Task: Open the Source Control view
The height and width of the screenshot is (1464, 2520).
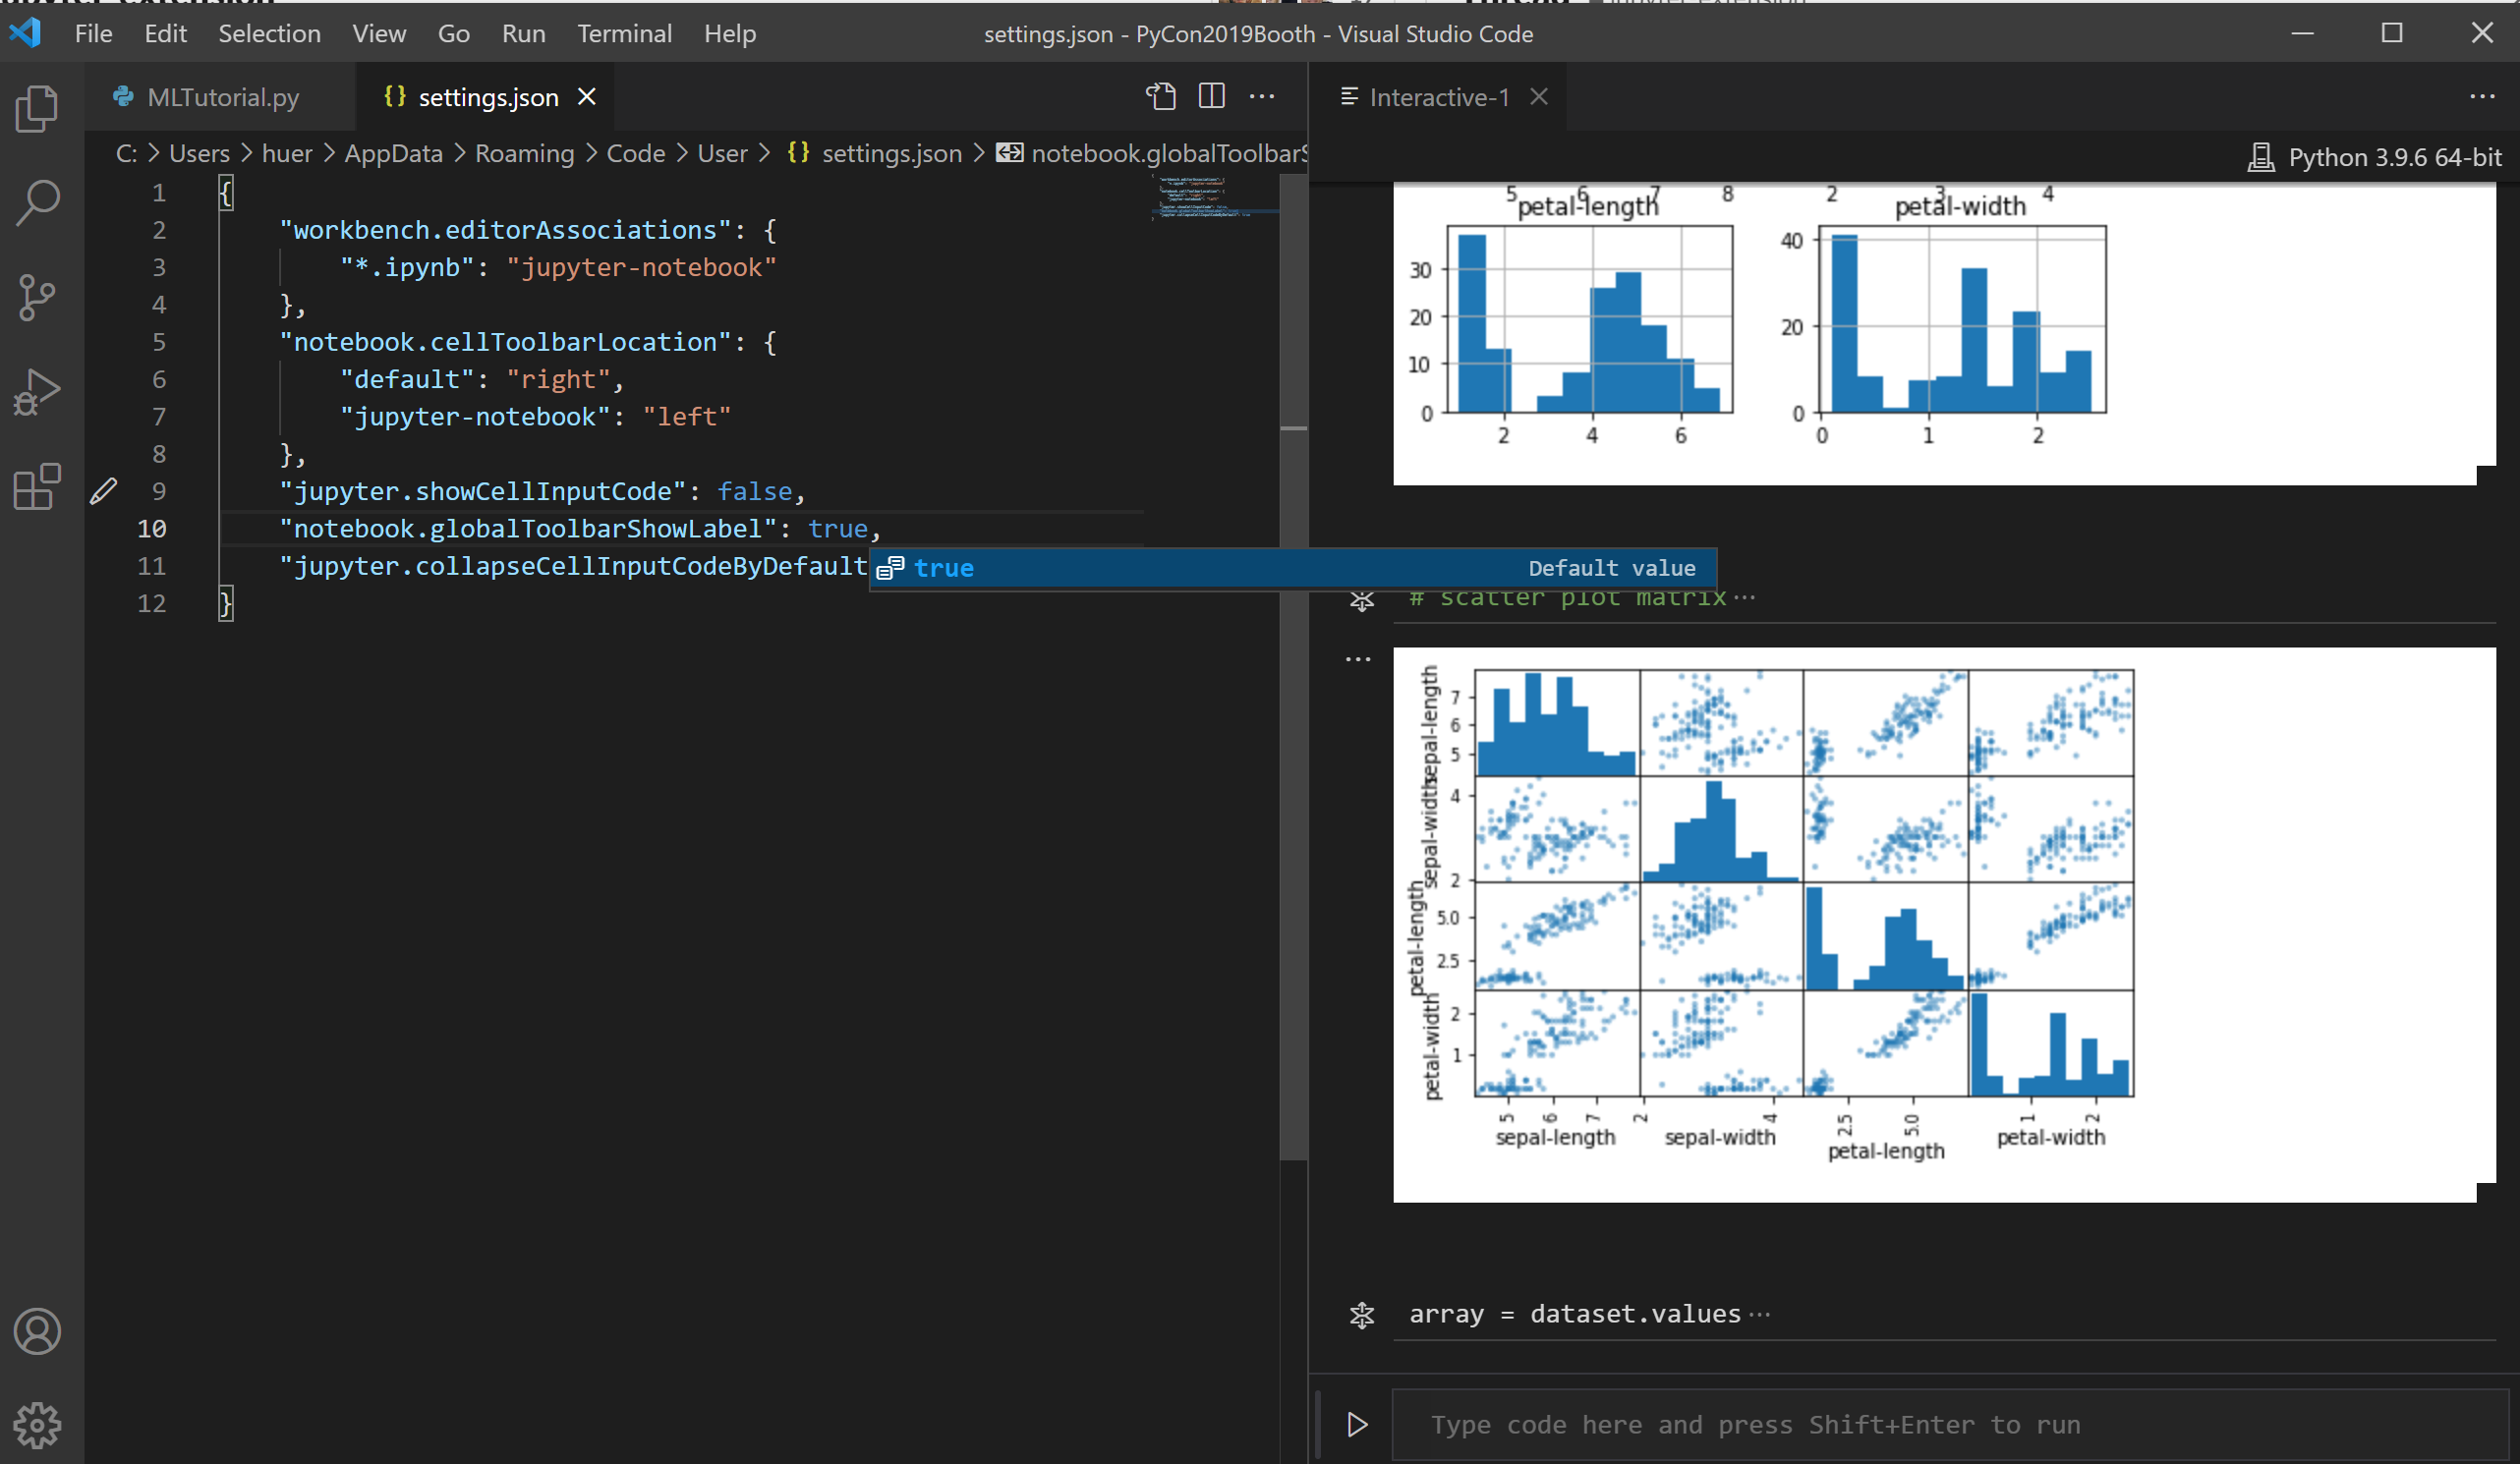Action: (x=37, y=297)
